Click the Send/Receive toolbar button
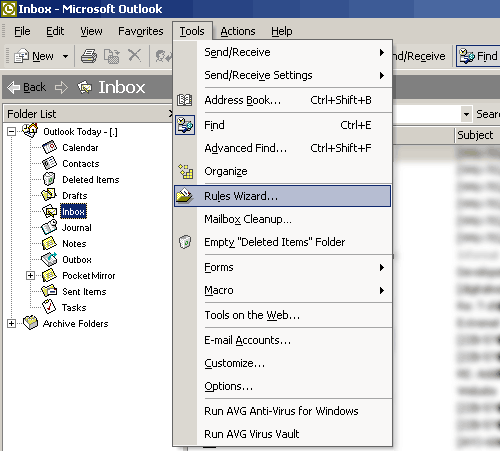The height and width of the screenshot is (451, 500). point(419,56)
